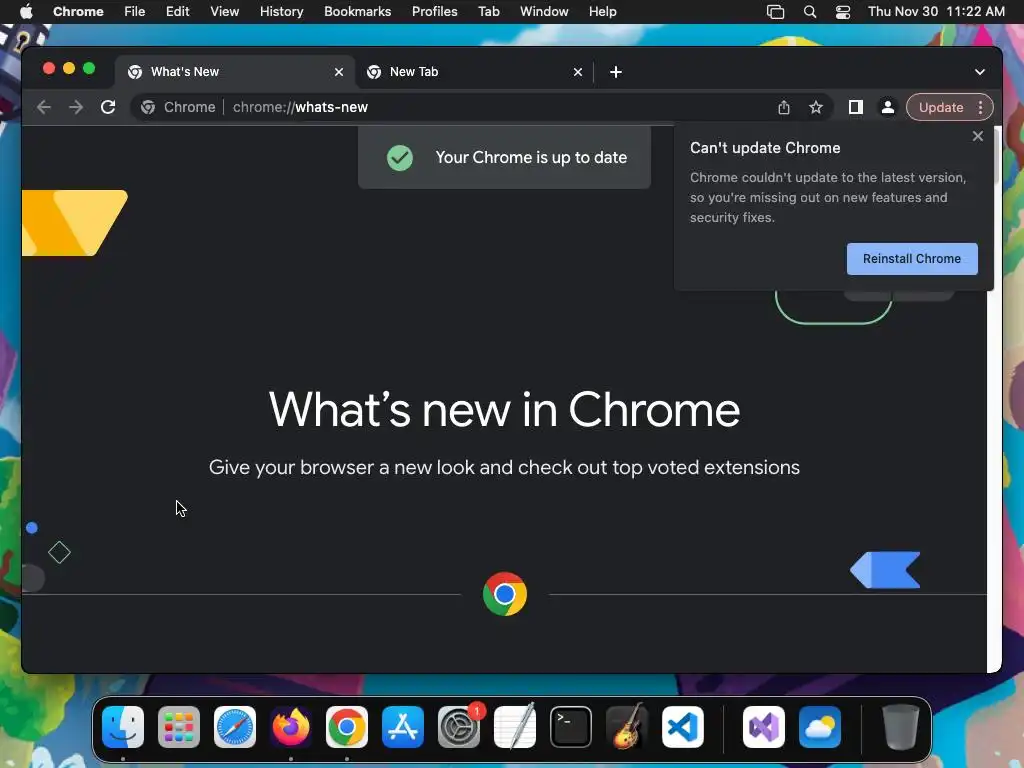This screenshot has width=1024, height=768.
Task: Reload the What's New page
Action: pyautogui.click(x=108, y=107)
